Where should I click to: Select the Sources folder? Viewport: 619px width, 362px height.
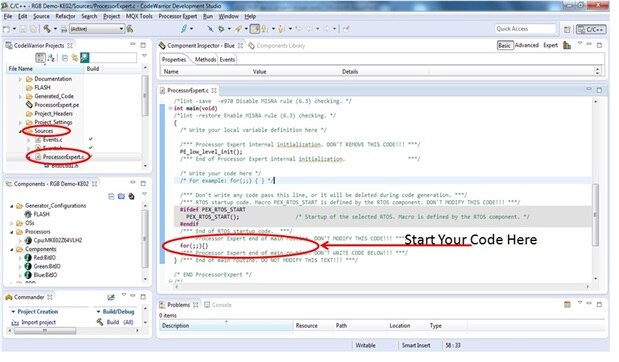[39, 131]
